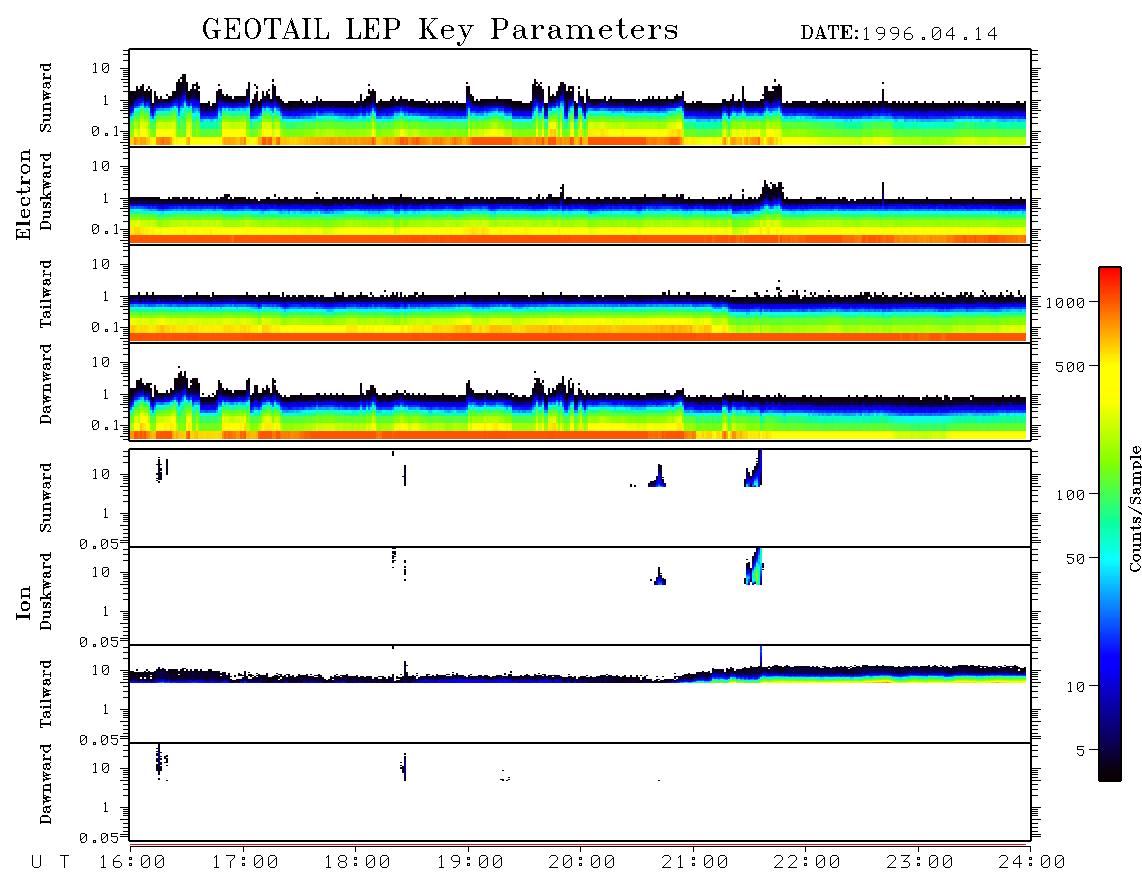
Task: Click the 0.05 tick of Ion Sunward panel
Action: (x=99, y=543)
